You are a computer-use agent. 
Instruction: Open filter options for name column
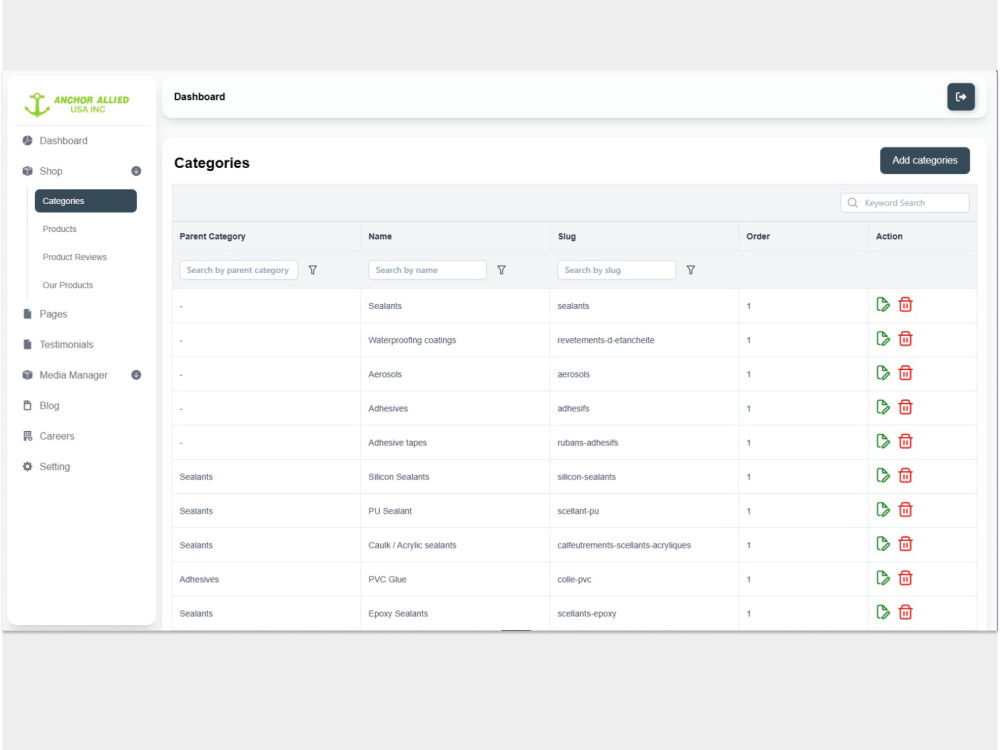(501, 270)
